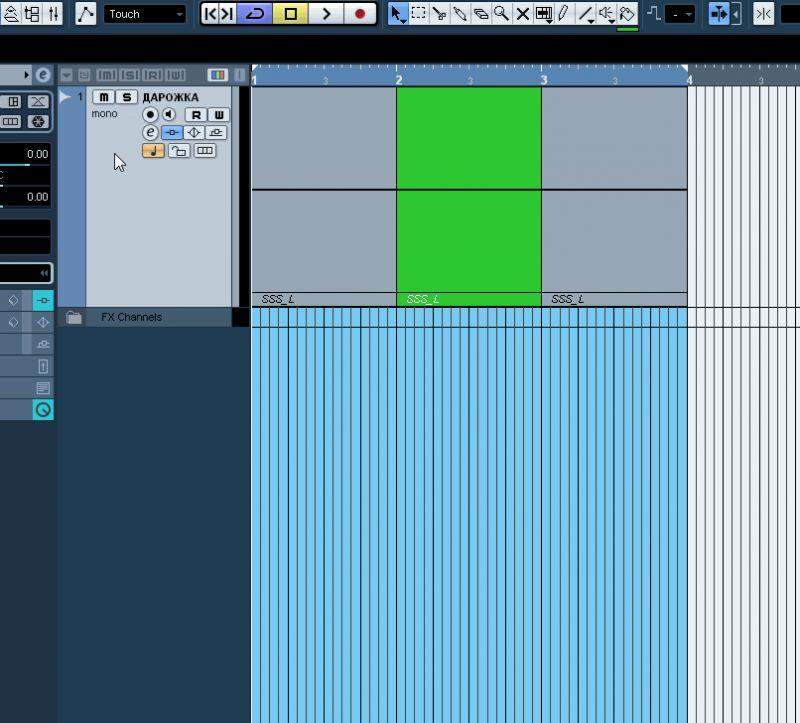800x723 pixels.
Task: Open the FX Channels folder track
Action: 74,318
